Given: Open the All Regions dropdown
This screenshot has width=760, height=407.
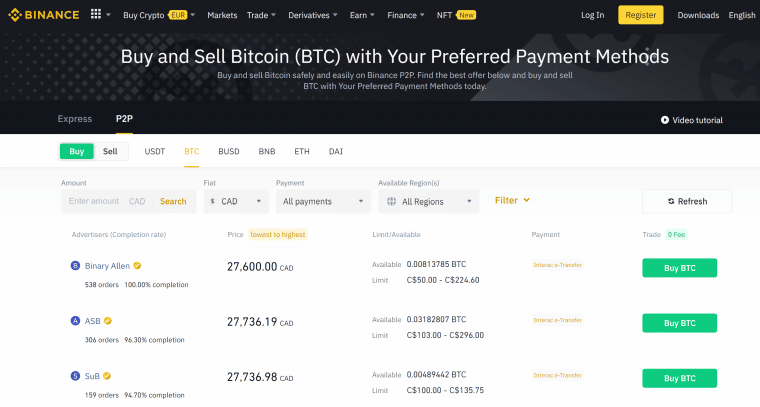Looking at the screenshot, I should (429, 201).
